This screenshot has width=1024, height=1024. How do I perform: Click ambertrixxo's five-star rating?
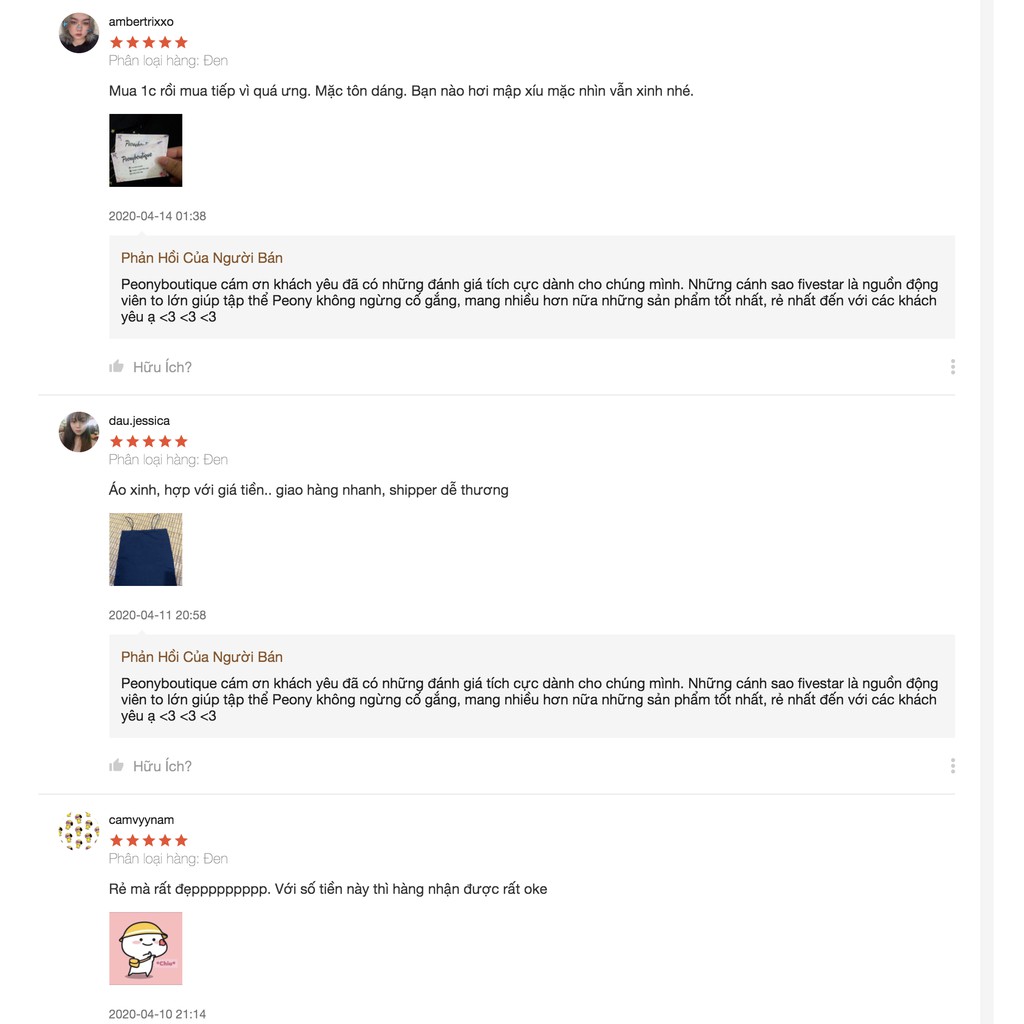pyautogui.click(x=148, y=42)
